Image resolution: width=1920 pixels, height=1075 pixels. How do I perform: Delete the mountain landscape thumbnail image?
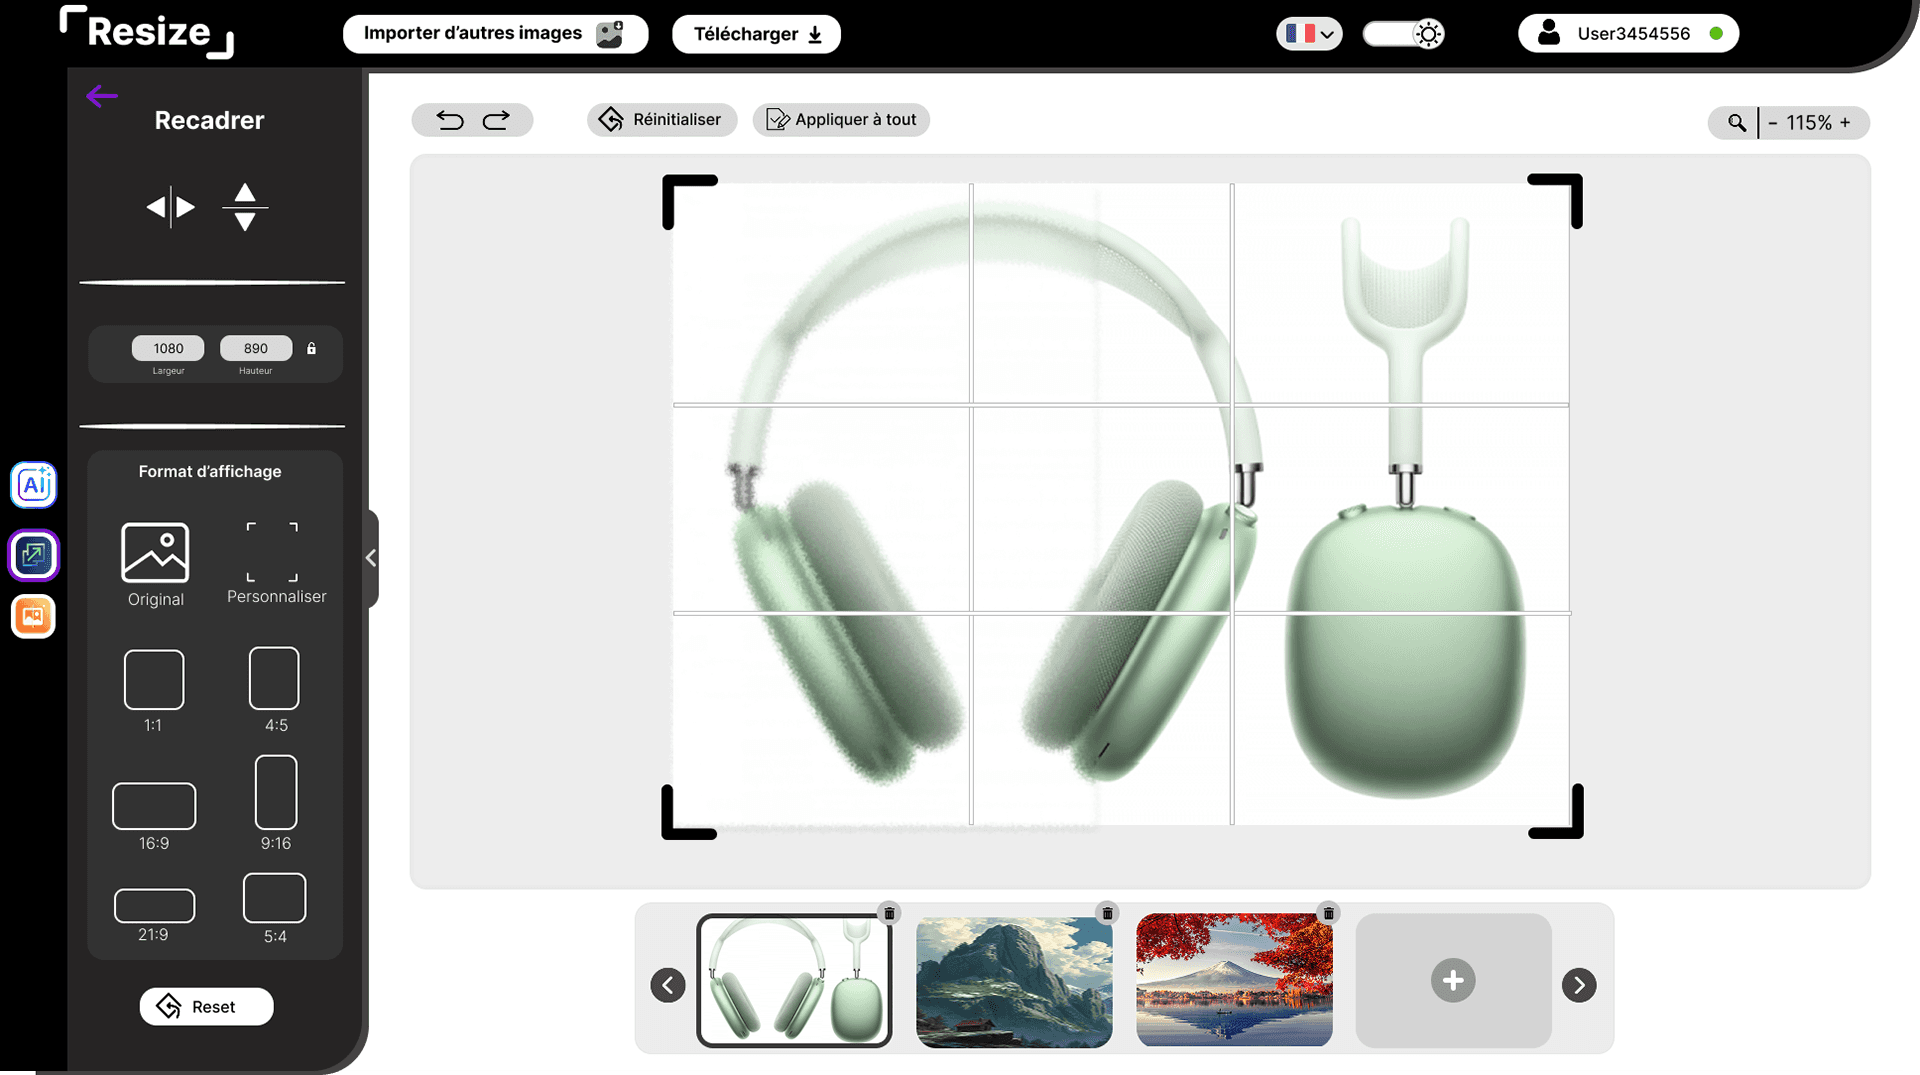(x=1107, y=913)
